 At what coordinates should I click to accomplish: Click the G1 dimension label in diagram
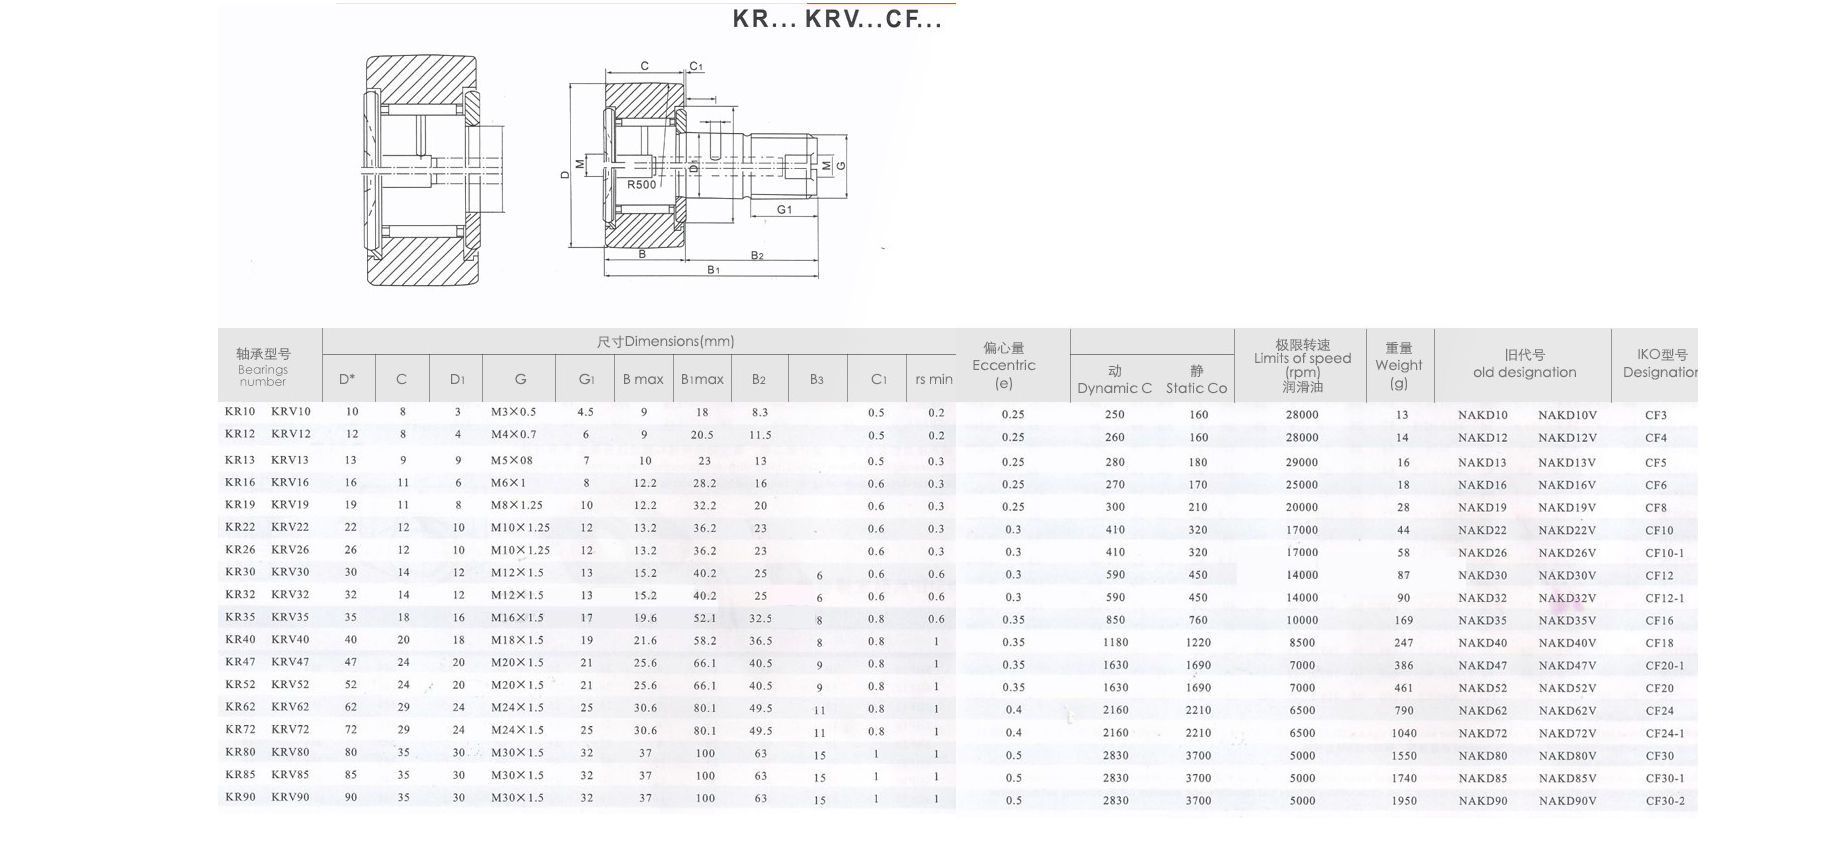click(784, 210)
